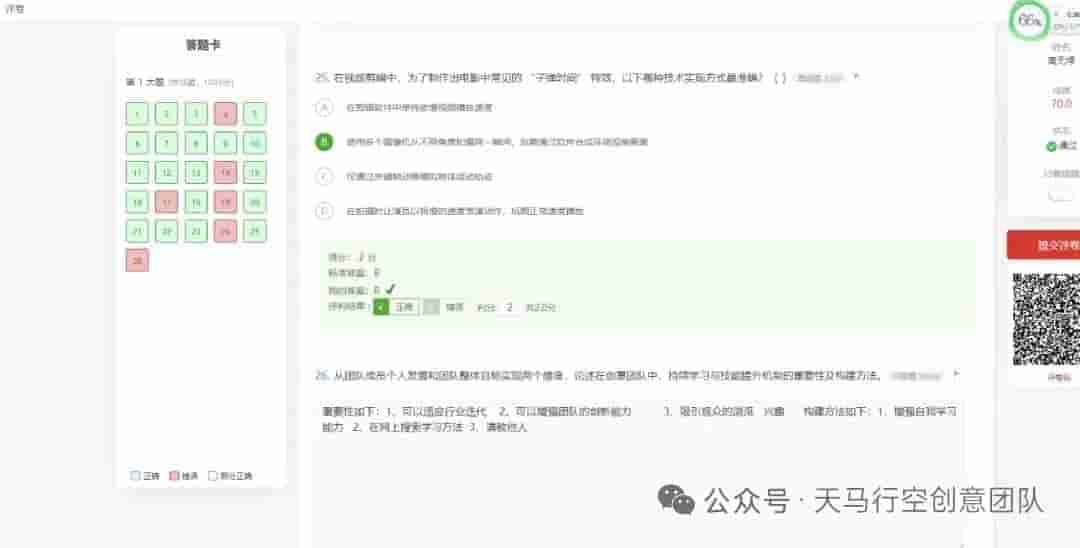The image size is (1080, 548).
Task: Open wrong question 24 in the answer card
Action: [x=225, y=231]
